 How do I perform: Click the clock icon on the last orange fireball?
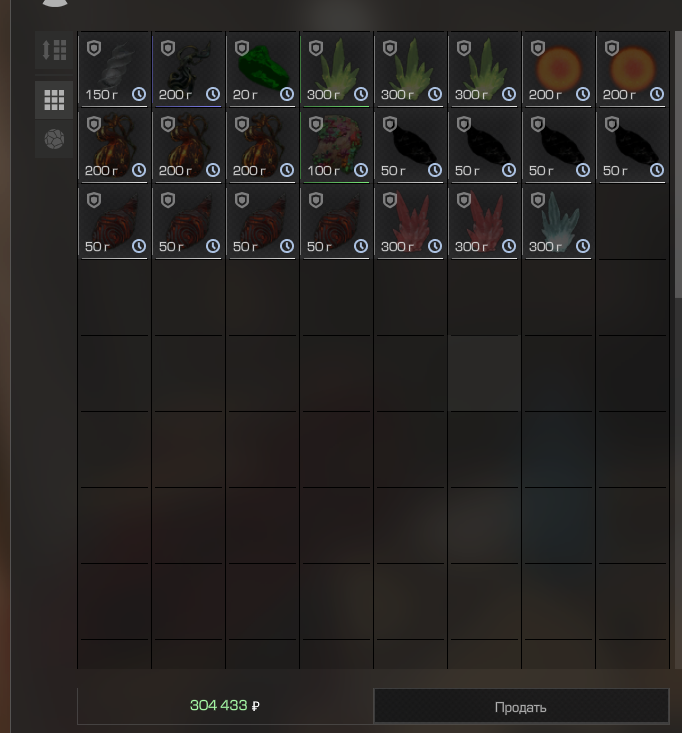pyautogui.click(x=657, y=94)
